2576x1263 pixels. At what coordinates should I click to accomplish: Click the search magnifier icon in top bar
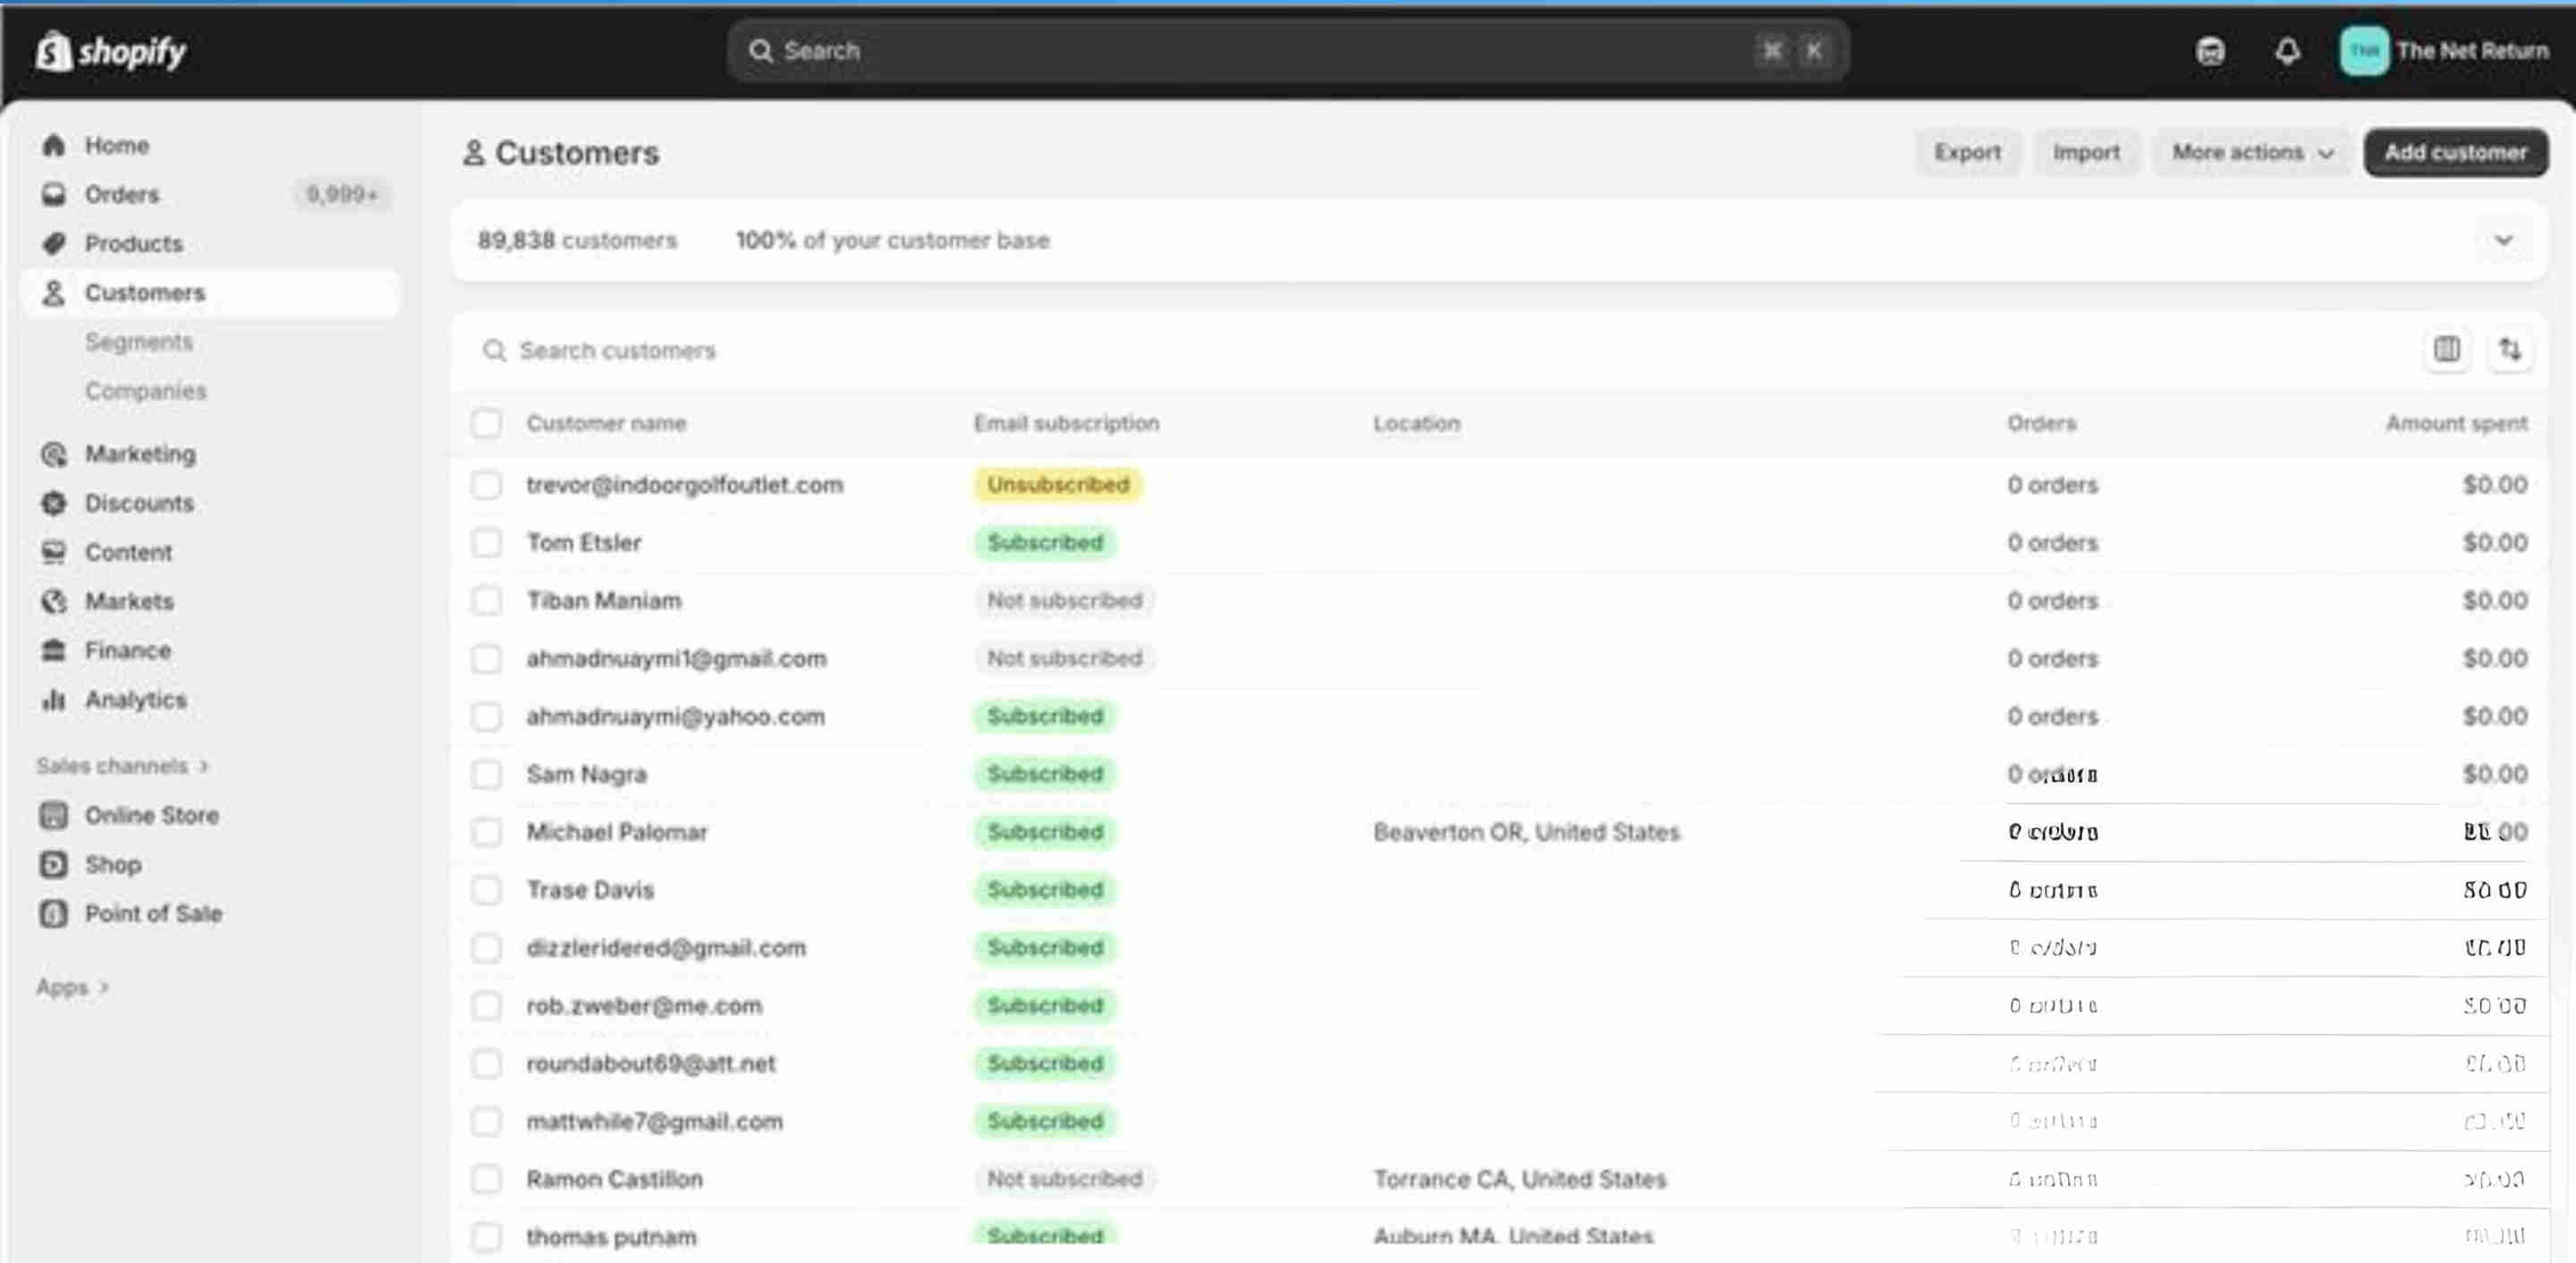[x=761, y=51]
